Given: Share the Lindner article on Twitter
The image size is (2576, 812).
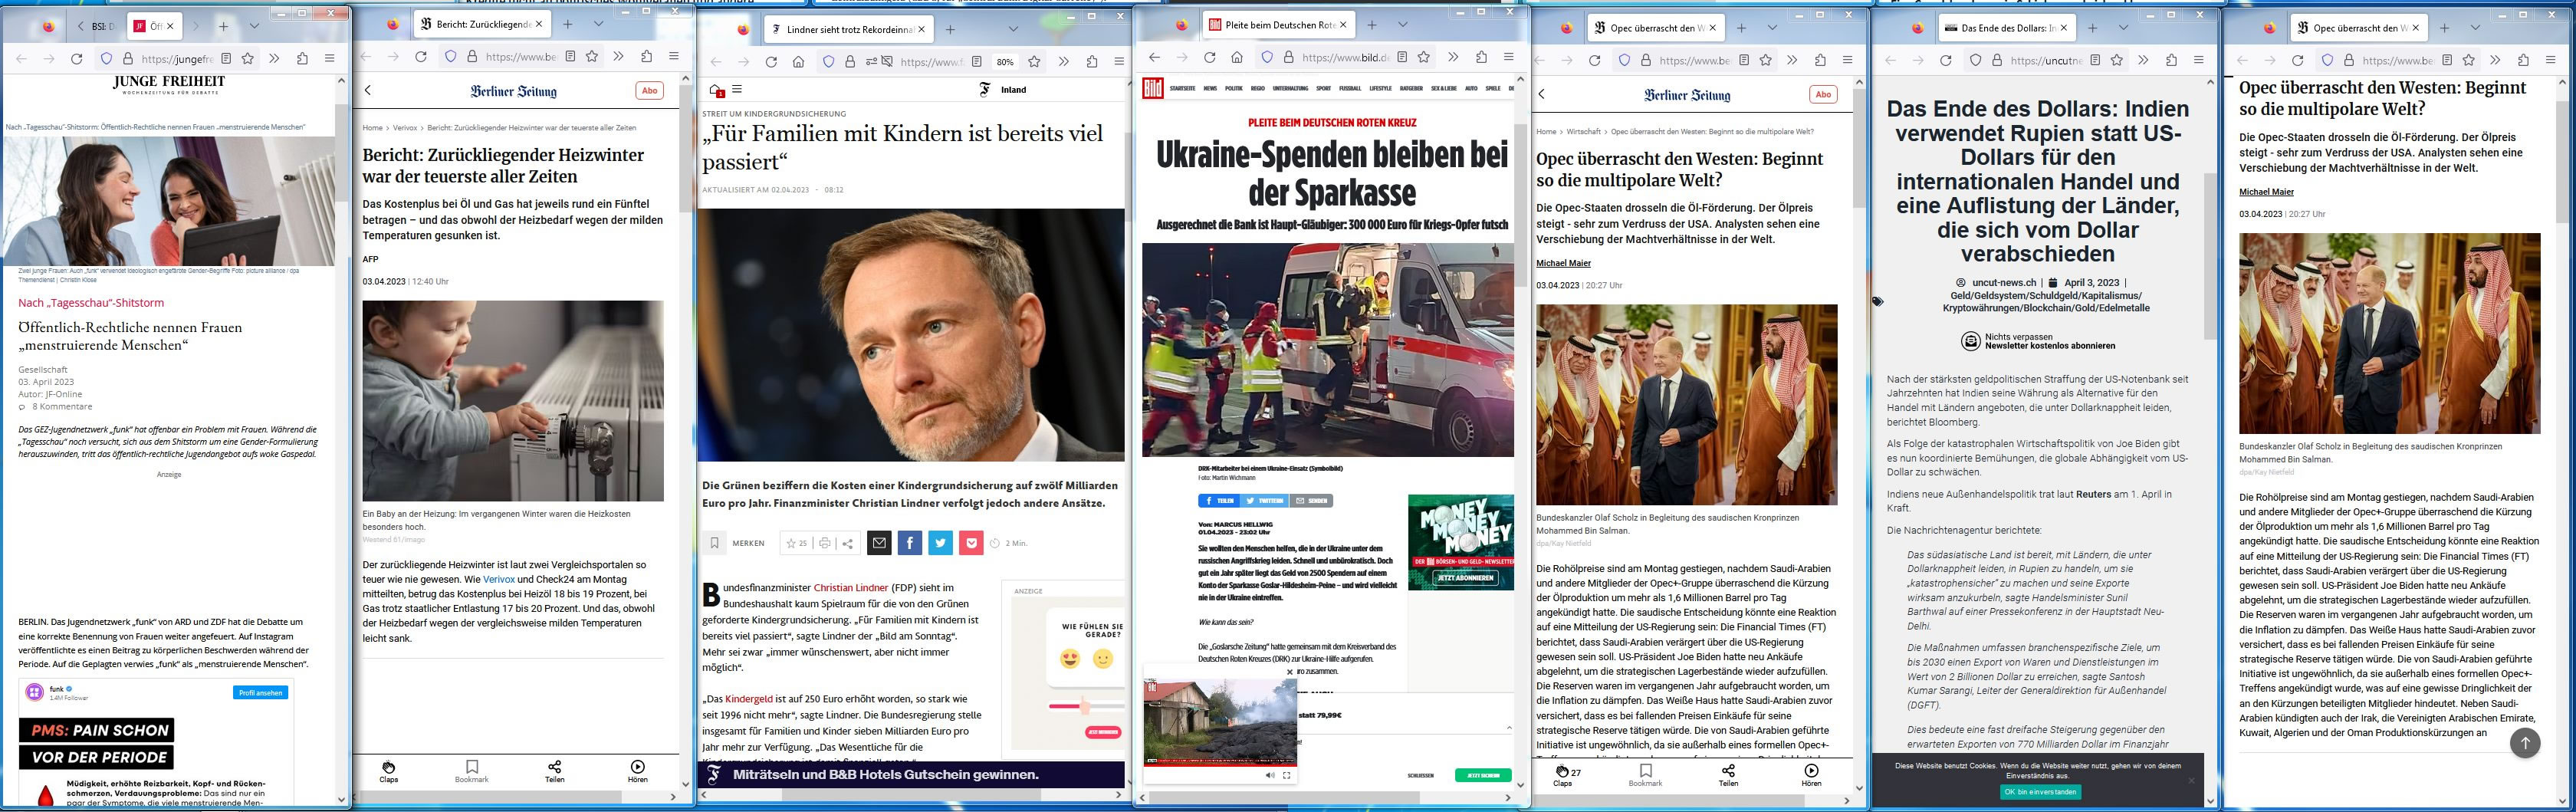Looking at the screenshot, I should pos(940,543).
